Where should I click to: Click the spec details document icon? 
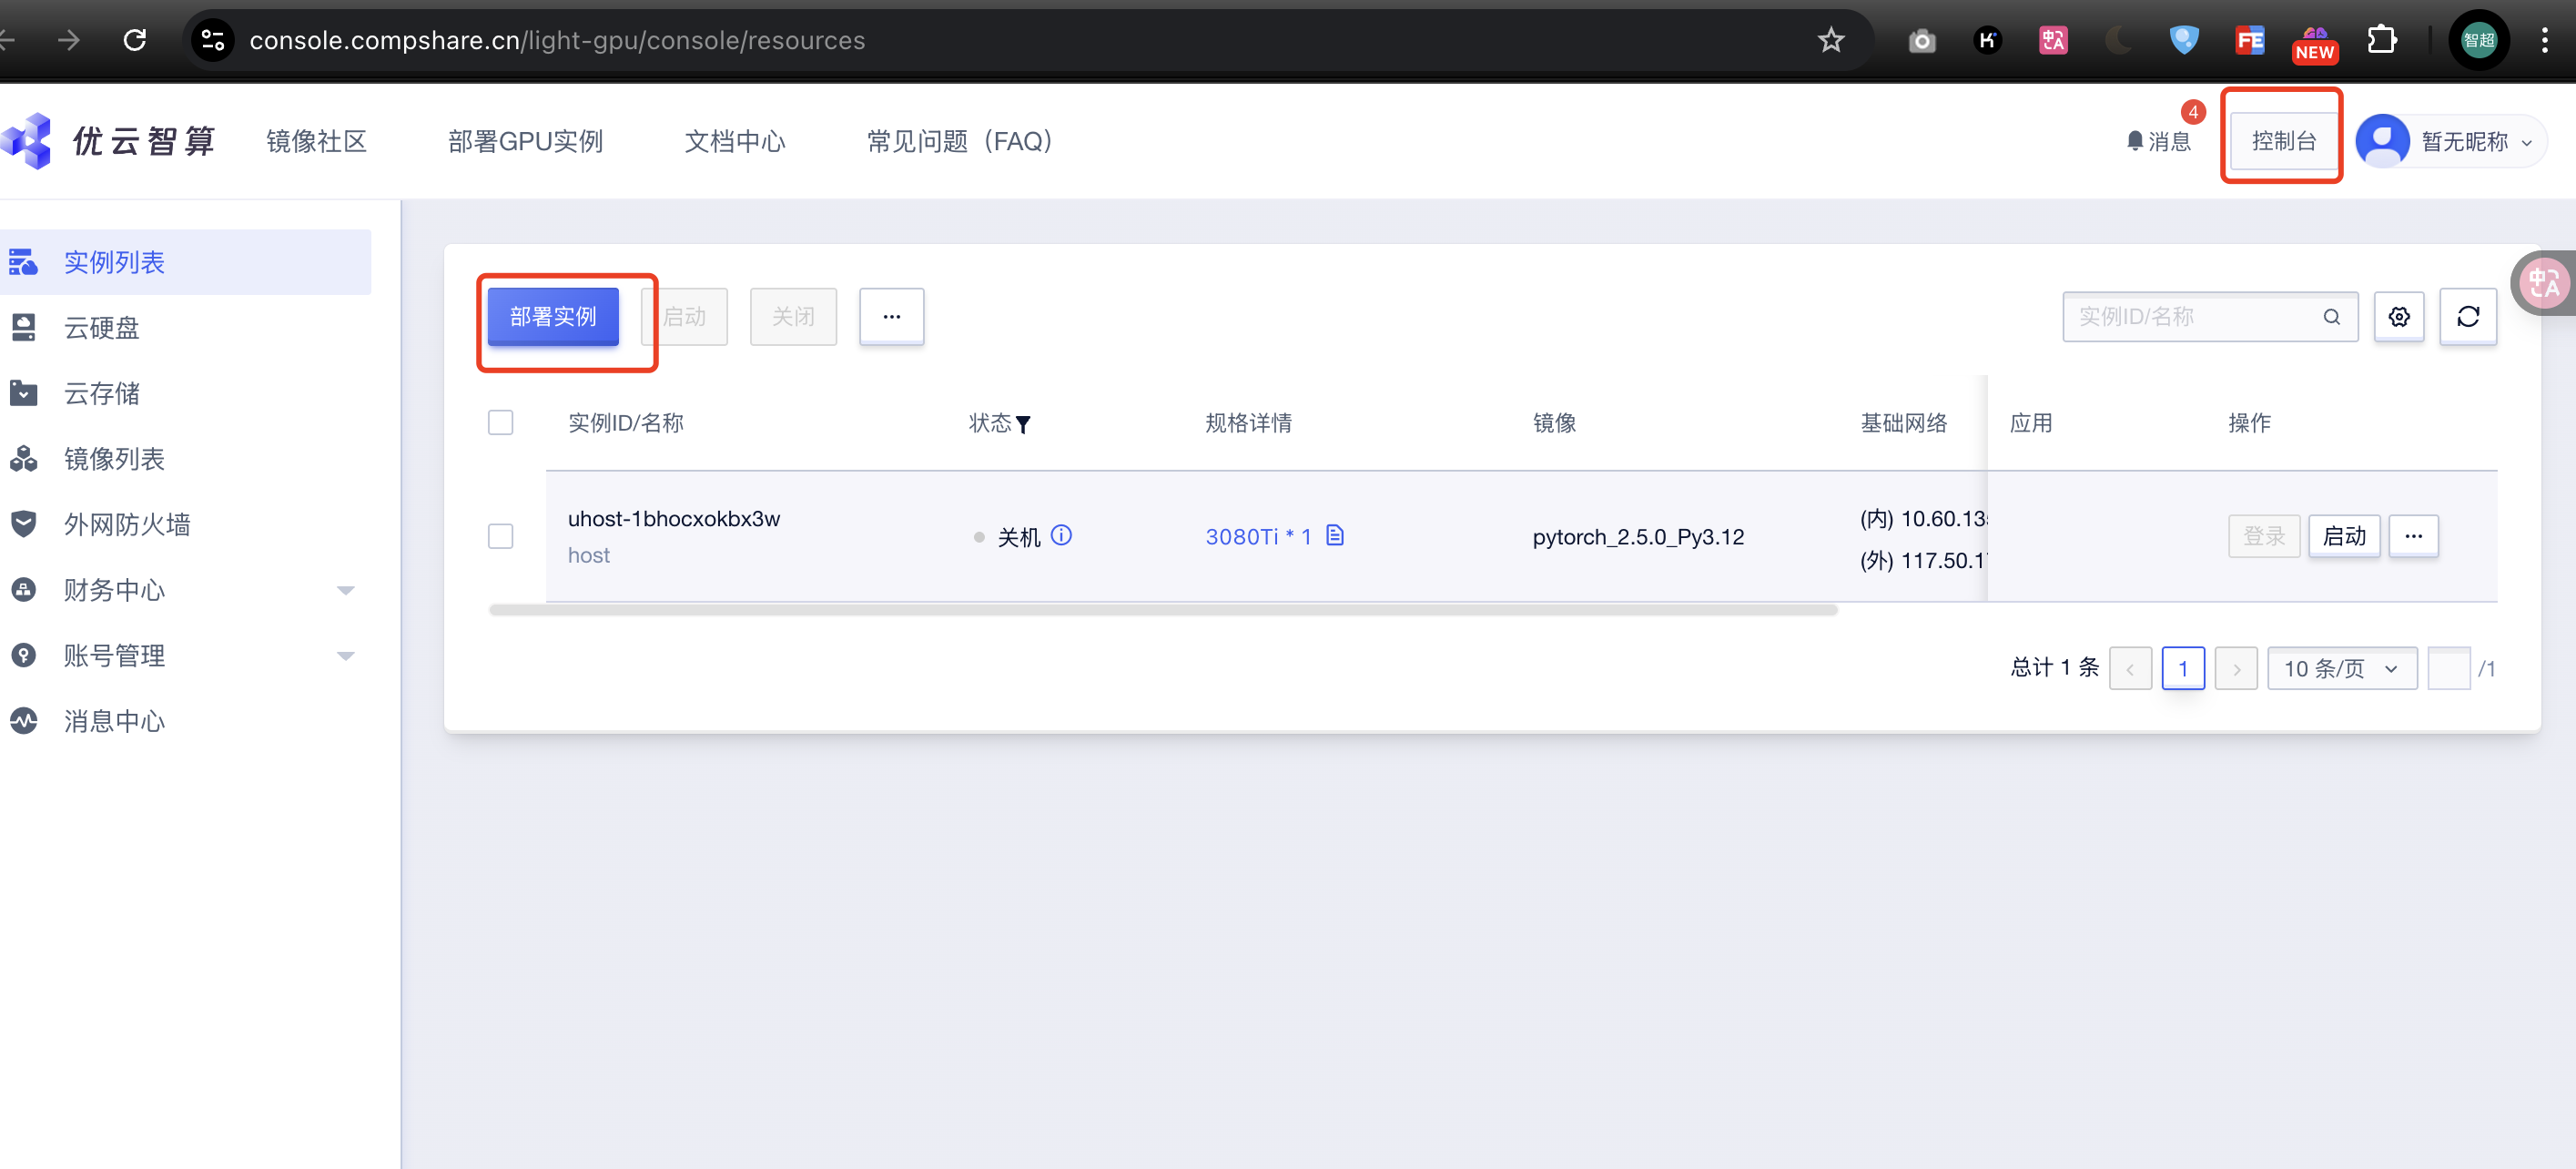[x=1334, y=535]
